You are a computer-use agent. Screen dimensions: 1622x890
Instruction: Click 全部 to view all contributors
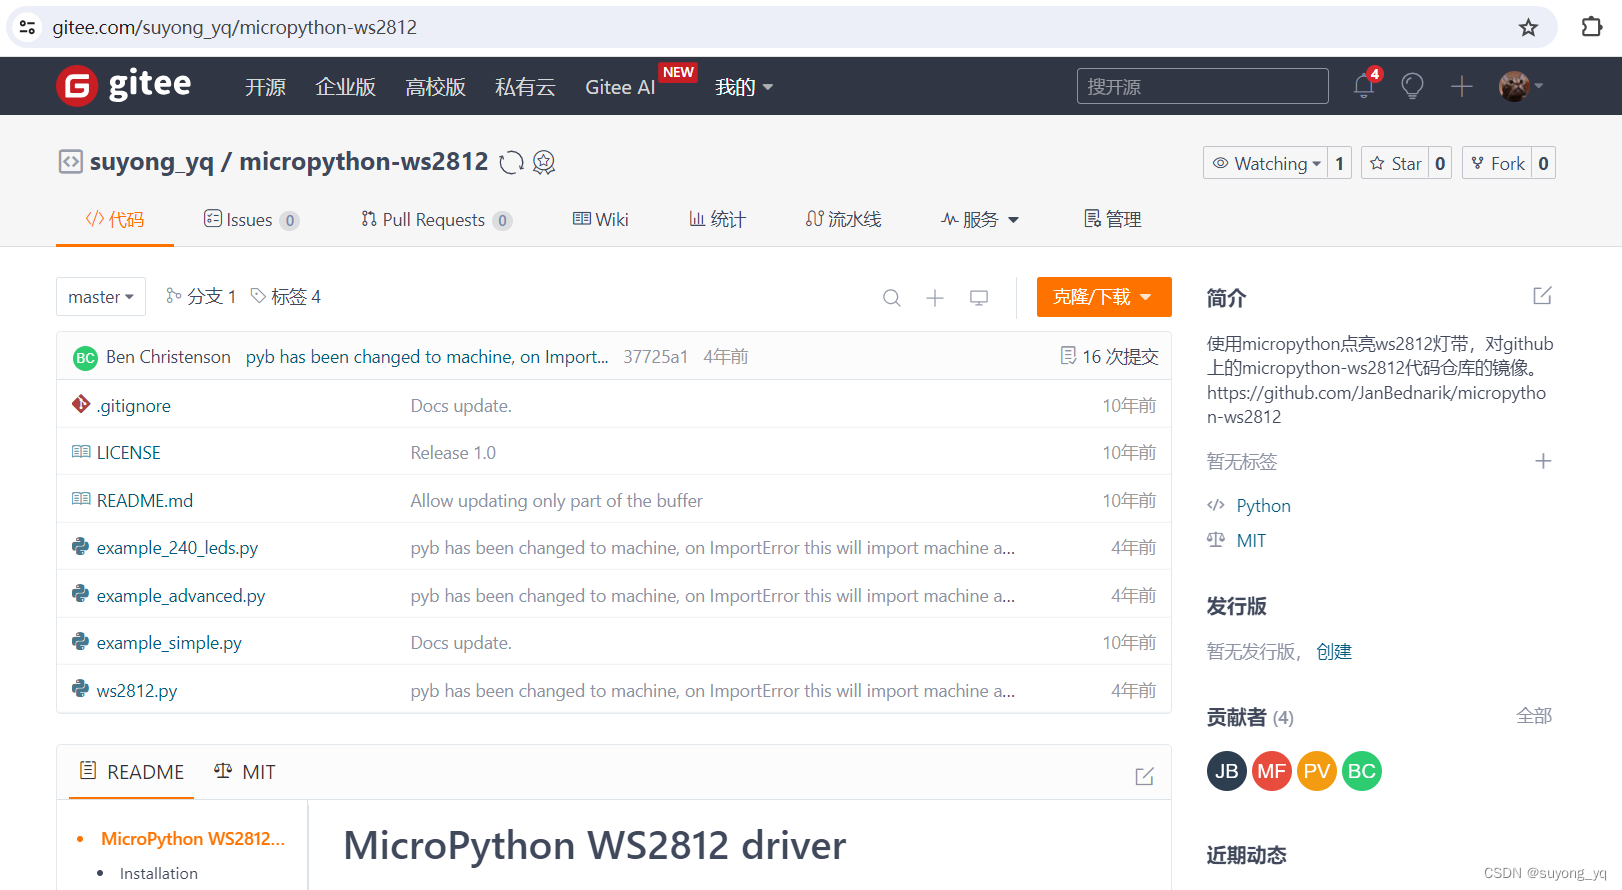(1534, 716)
